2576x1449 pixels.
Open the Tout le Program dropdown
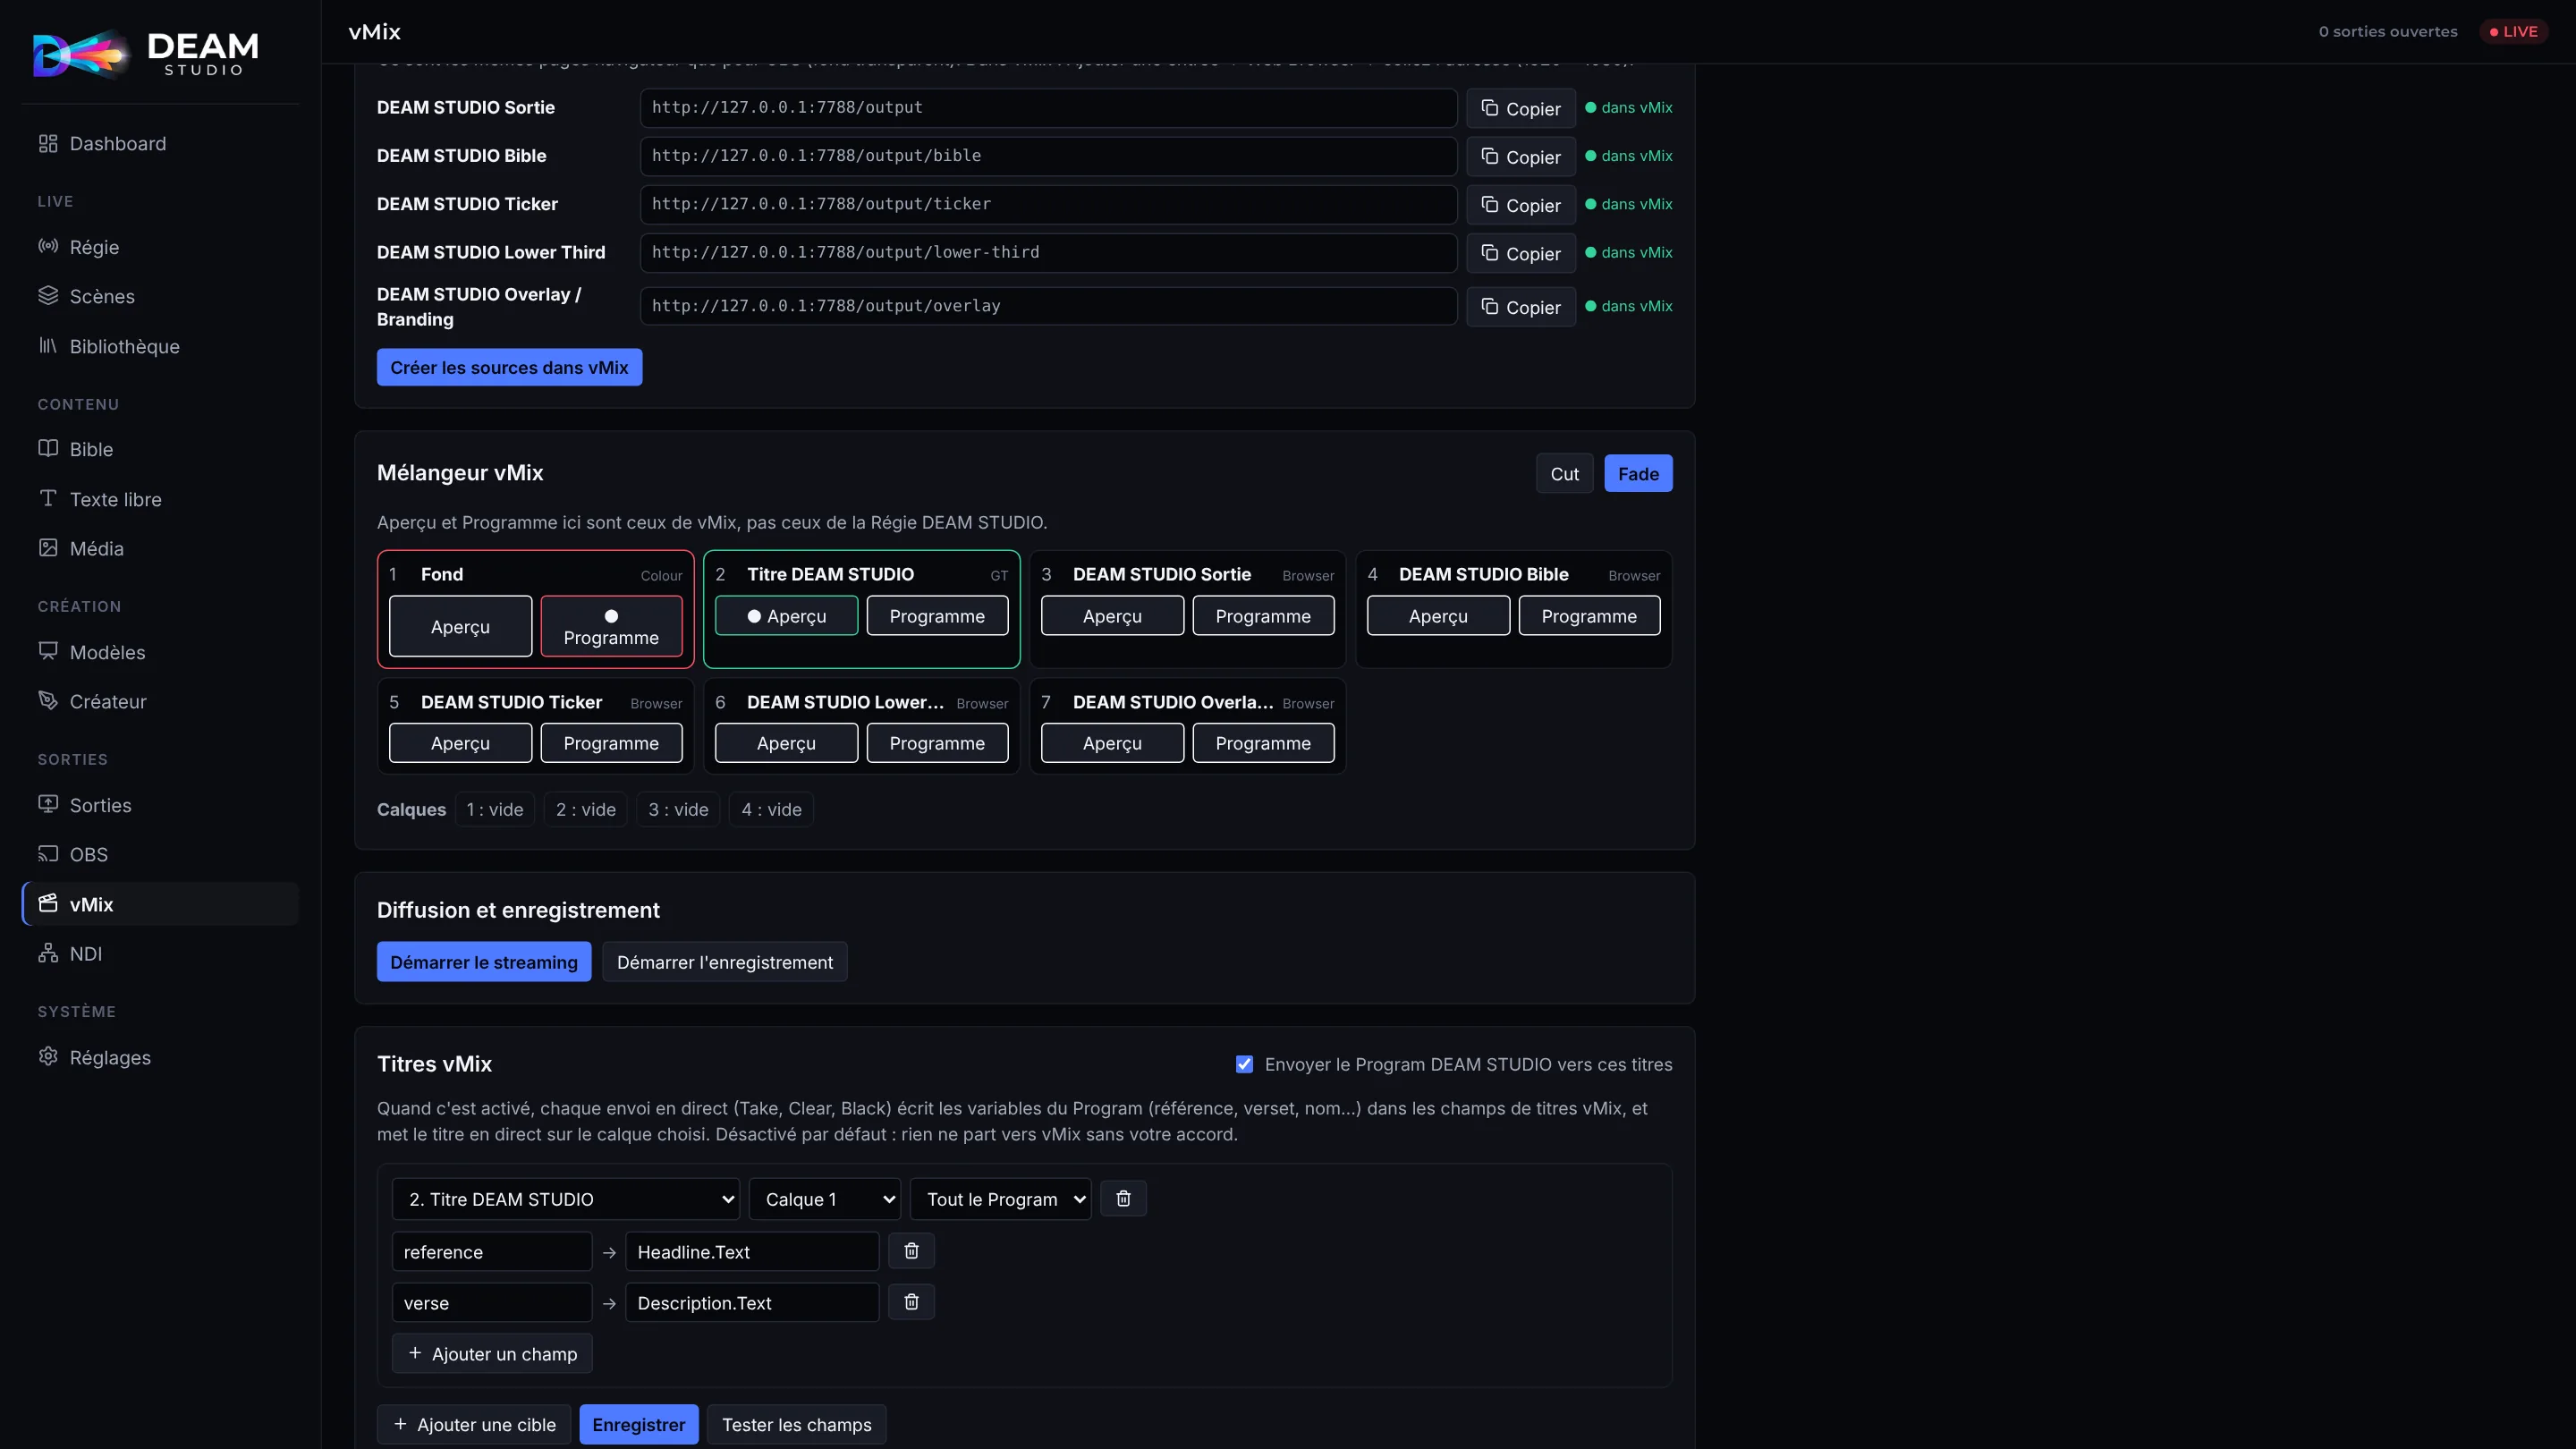1001,1199
